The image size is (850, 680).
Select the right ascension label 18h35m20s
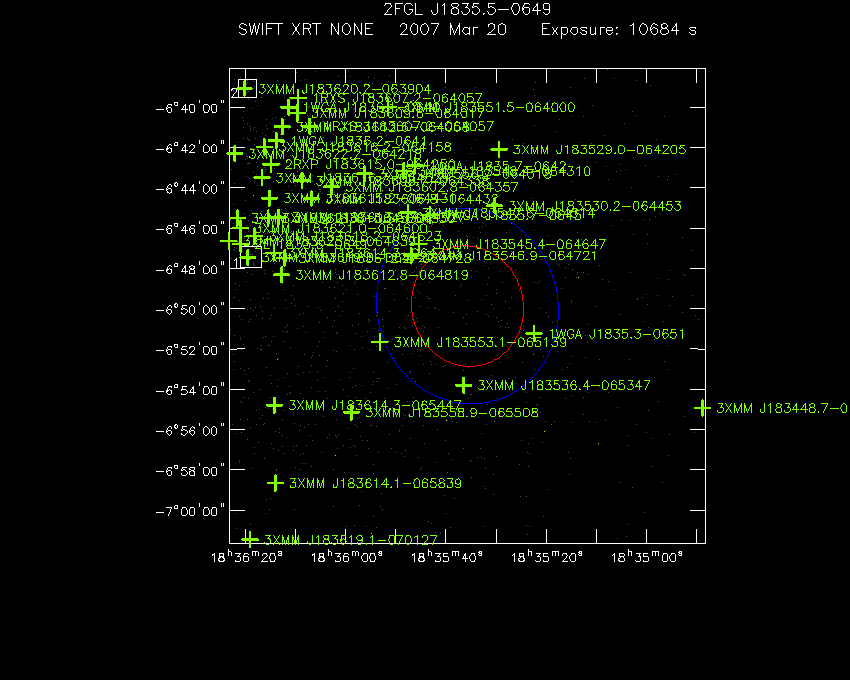point(546,557)
